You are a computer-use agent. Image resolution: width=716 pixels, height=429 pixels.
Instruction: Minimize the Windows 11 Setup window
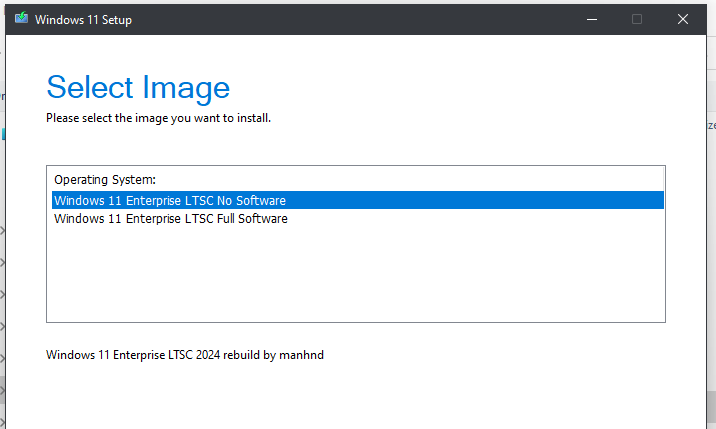[592, 19]
